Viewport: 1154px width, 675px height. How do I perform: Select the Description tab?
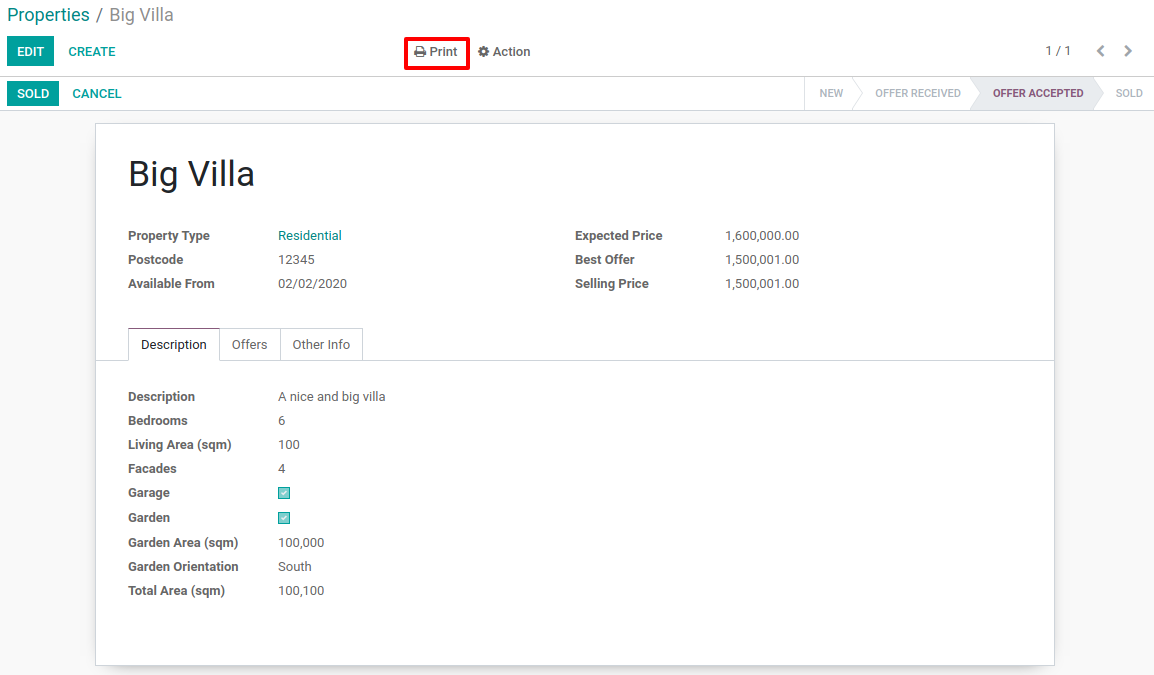[174, 345]
